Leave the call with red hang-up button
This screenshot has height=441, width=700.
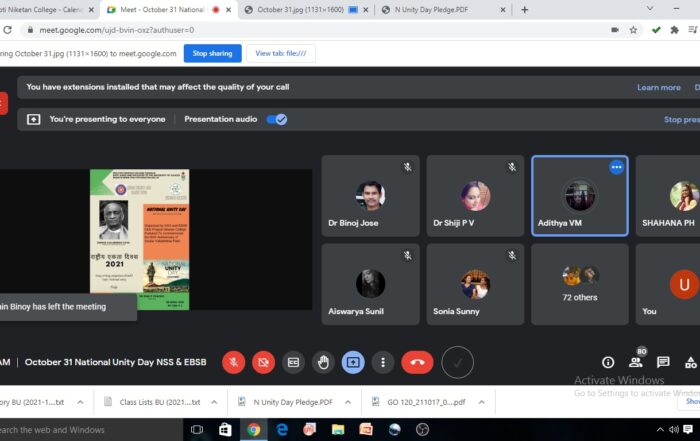coord(417,362)
